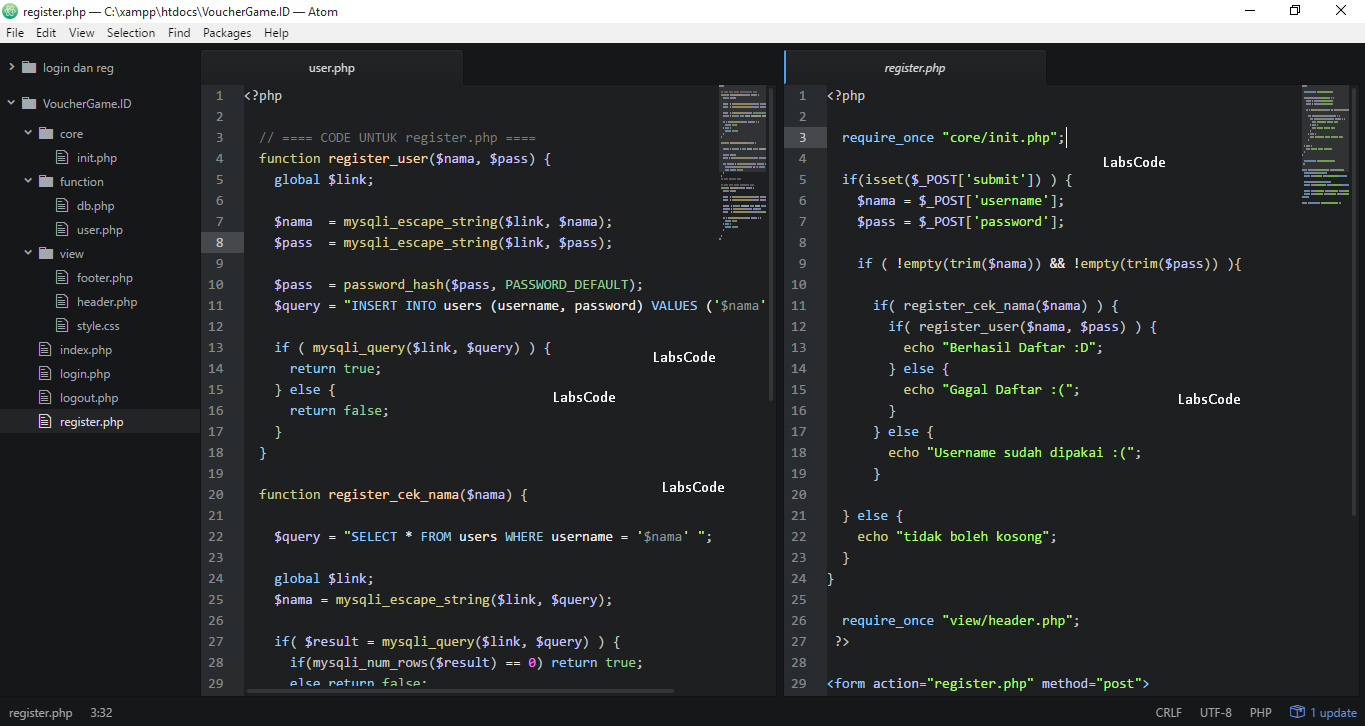The image size is (1365, 726).
Task: Click the Atom logo in the title bar
Action: coord(12,11)
